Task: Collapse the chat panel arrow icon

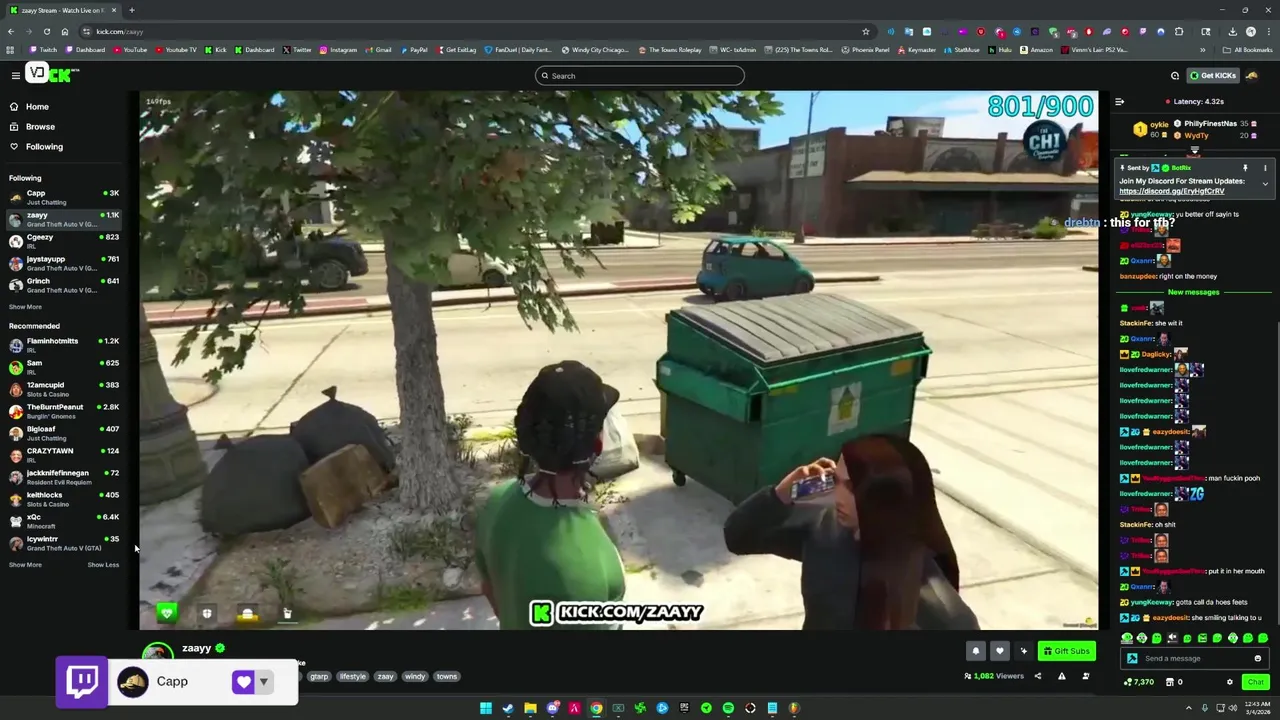Action: point(1119,101)
